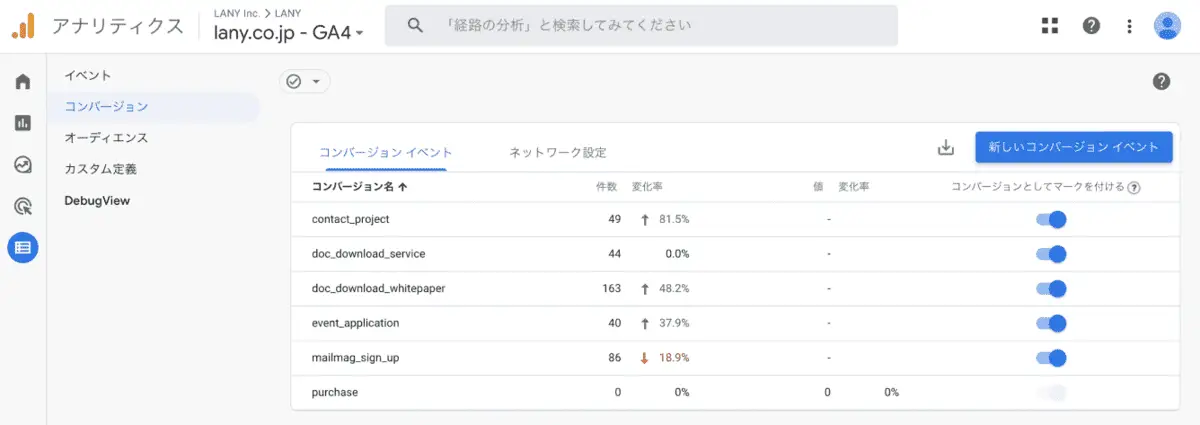This screenshot has height=425, width=1200.
Task: Select イベント in the side menu
Action: (88, 75)
